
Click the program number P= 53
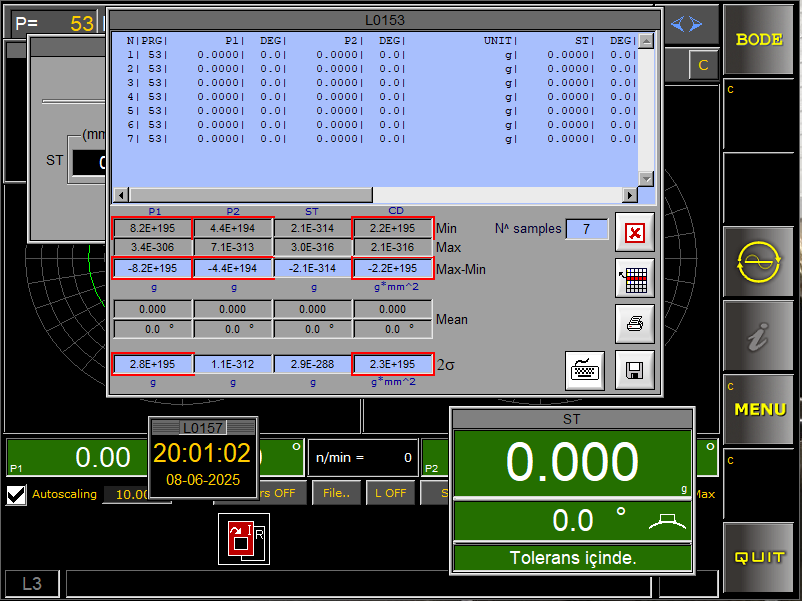point(54,24)
